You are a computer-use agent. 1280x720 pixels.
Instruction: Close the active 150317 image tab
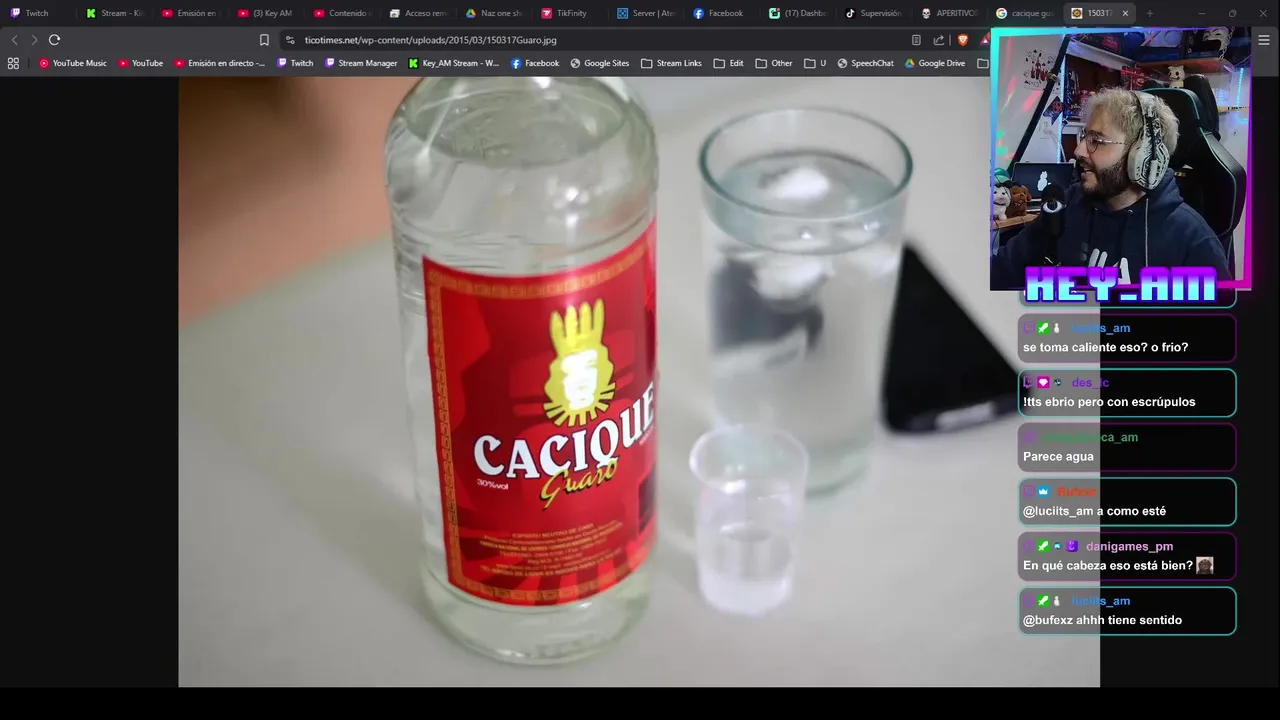pyautogui.click(x=1125, y=13)
